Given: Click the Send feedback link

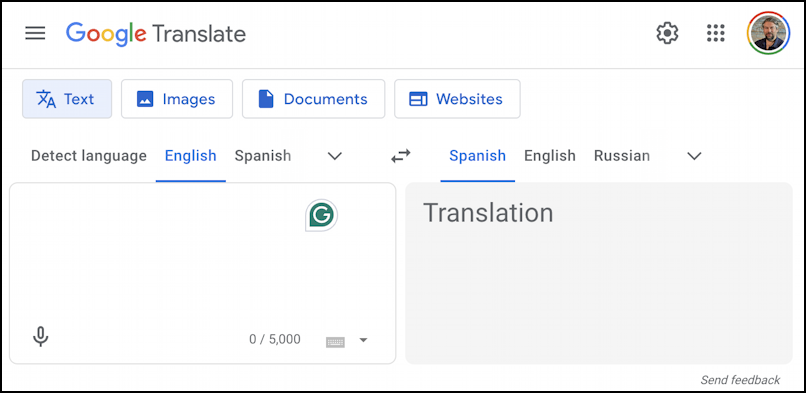Looking at the screenshot, I should (x=740, y=380).
